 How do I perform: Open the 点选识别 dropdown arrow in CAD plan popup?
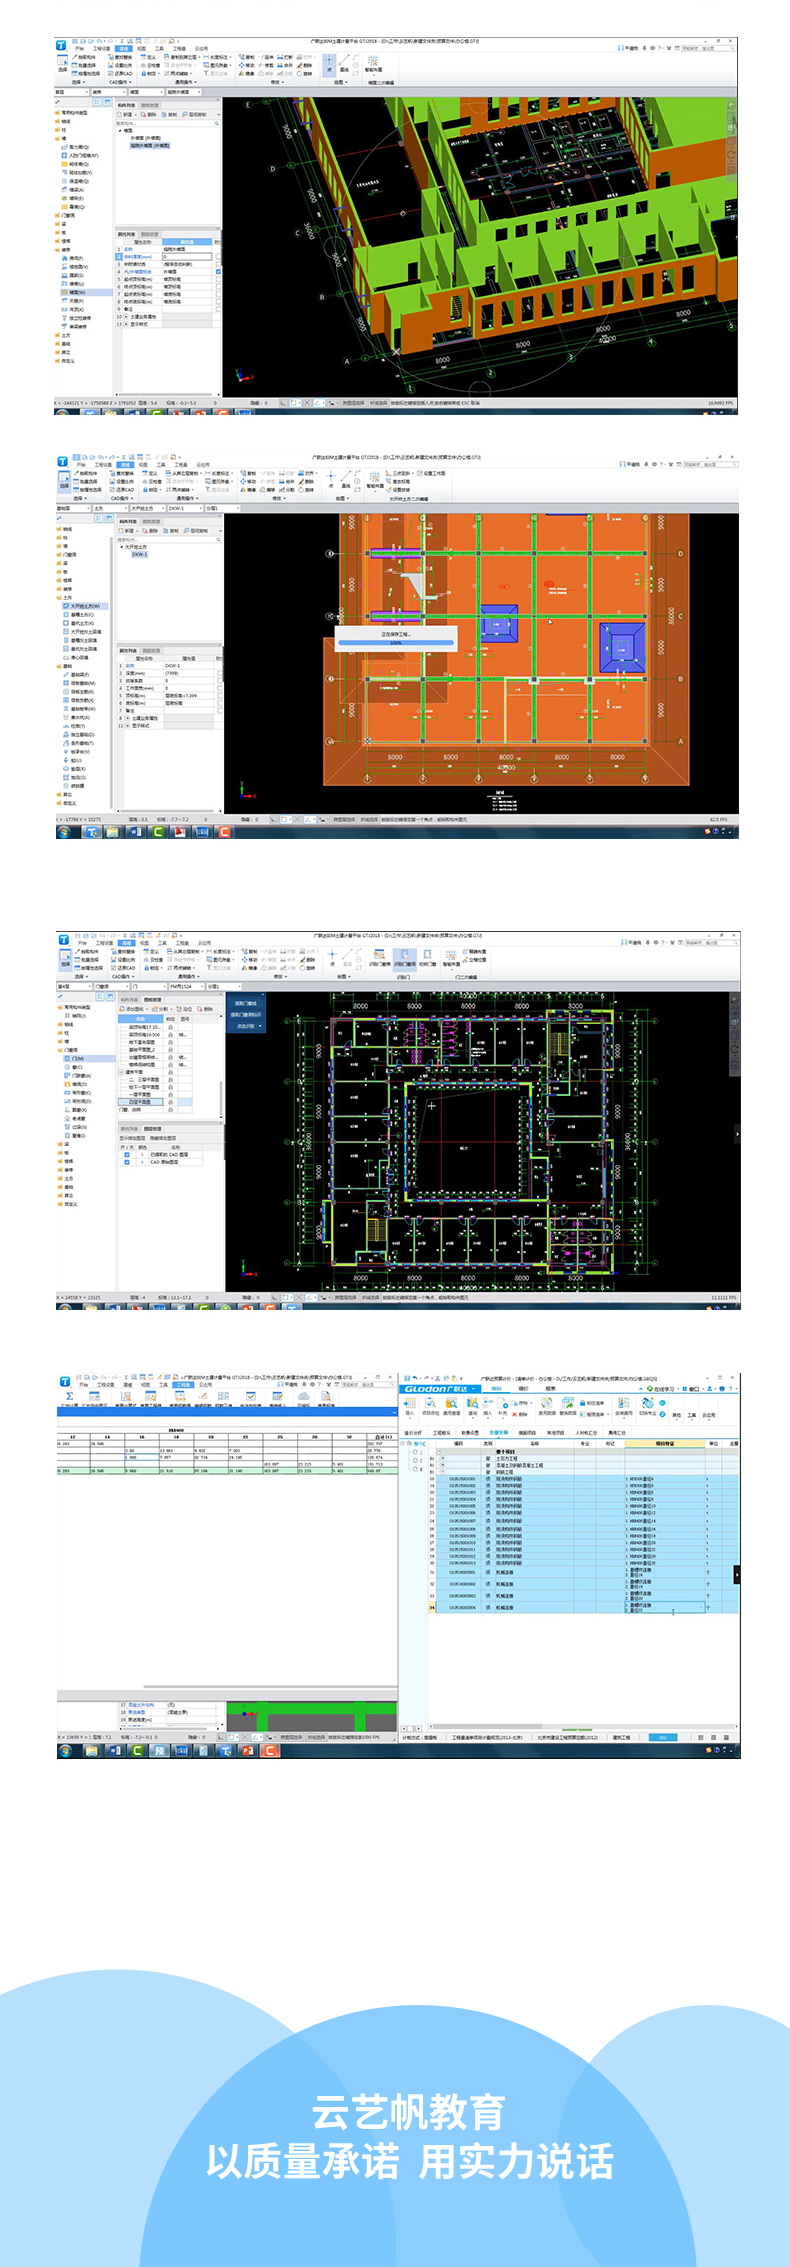click(260, 1025)
